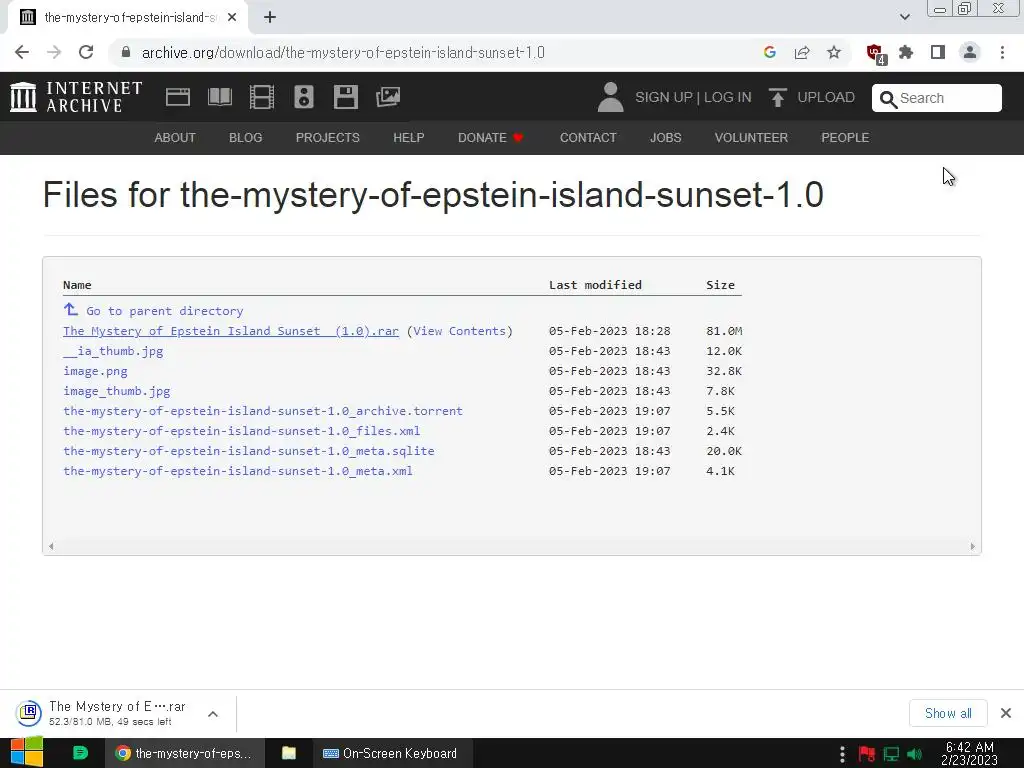Open the Chrome profile avatar

pos(970,52)
